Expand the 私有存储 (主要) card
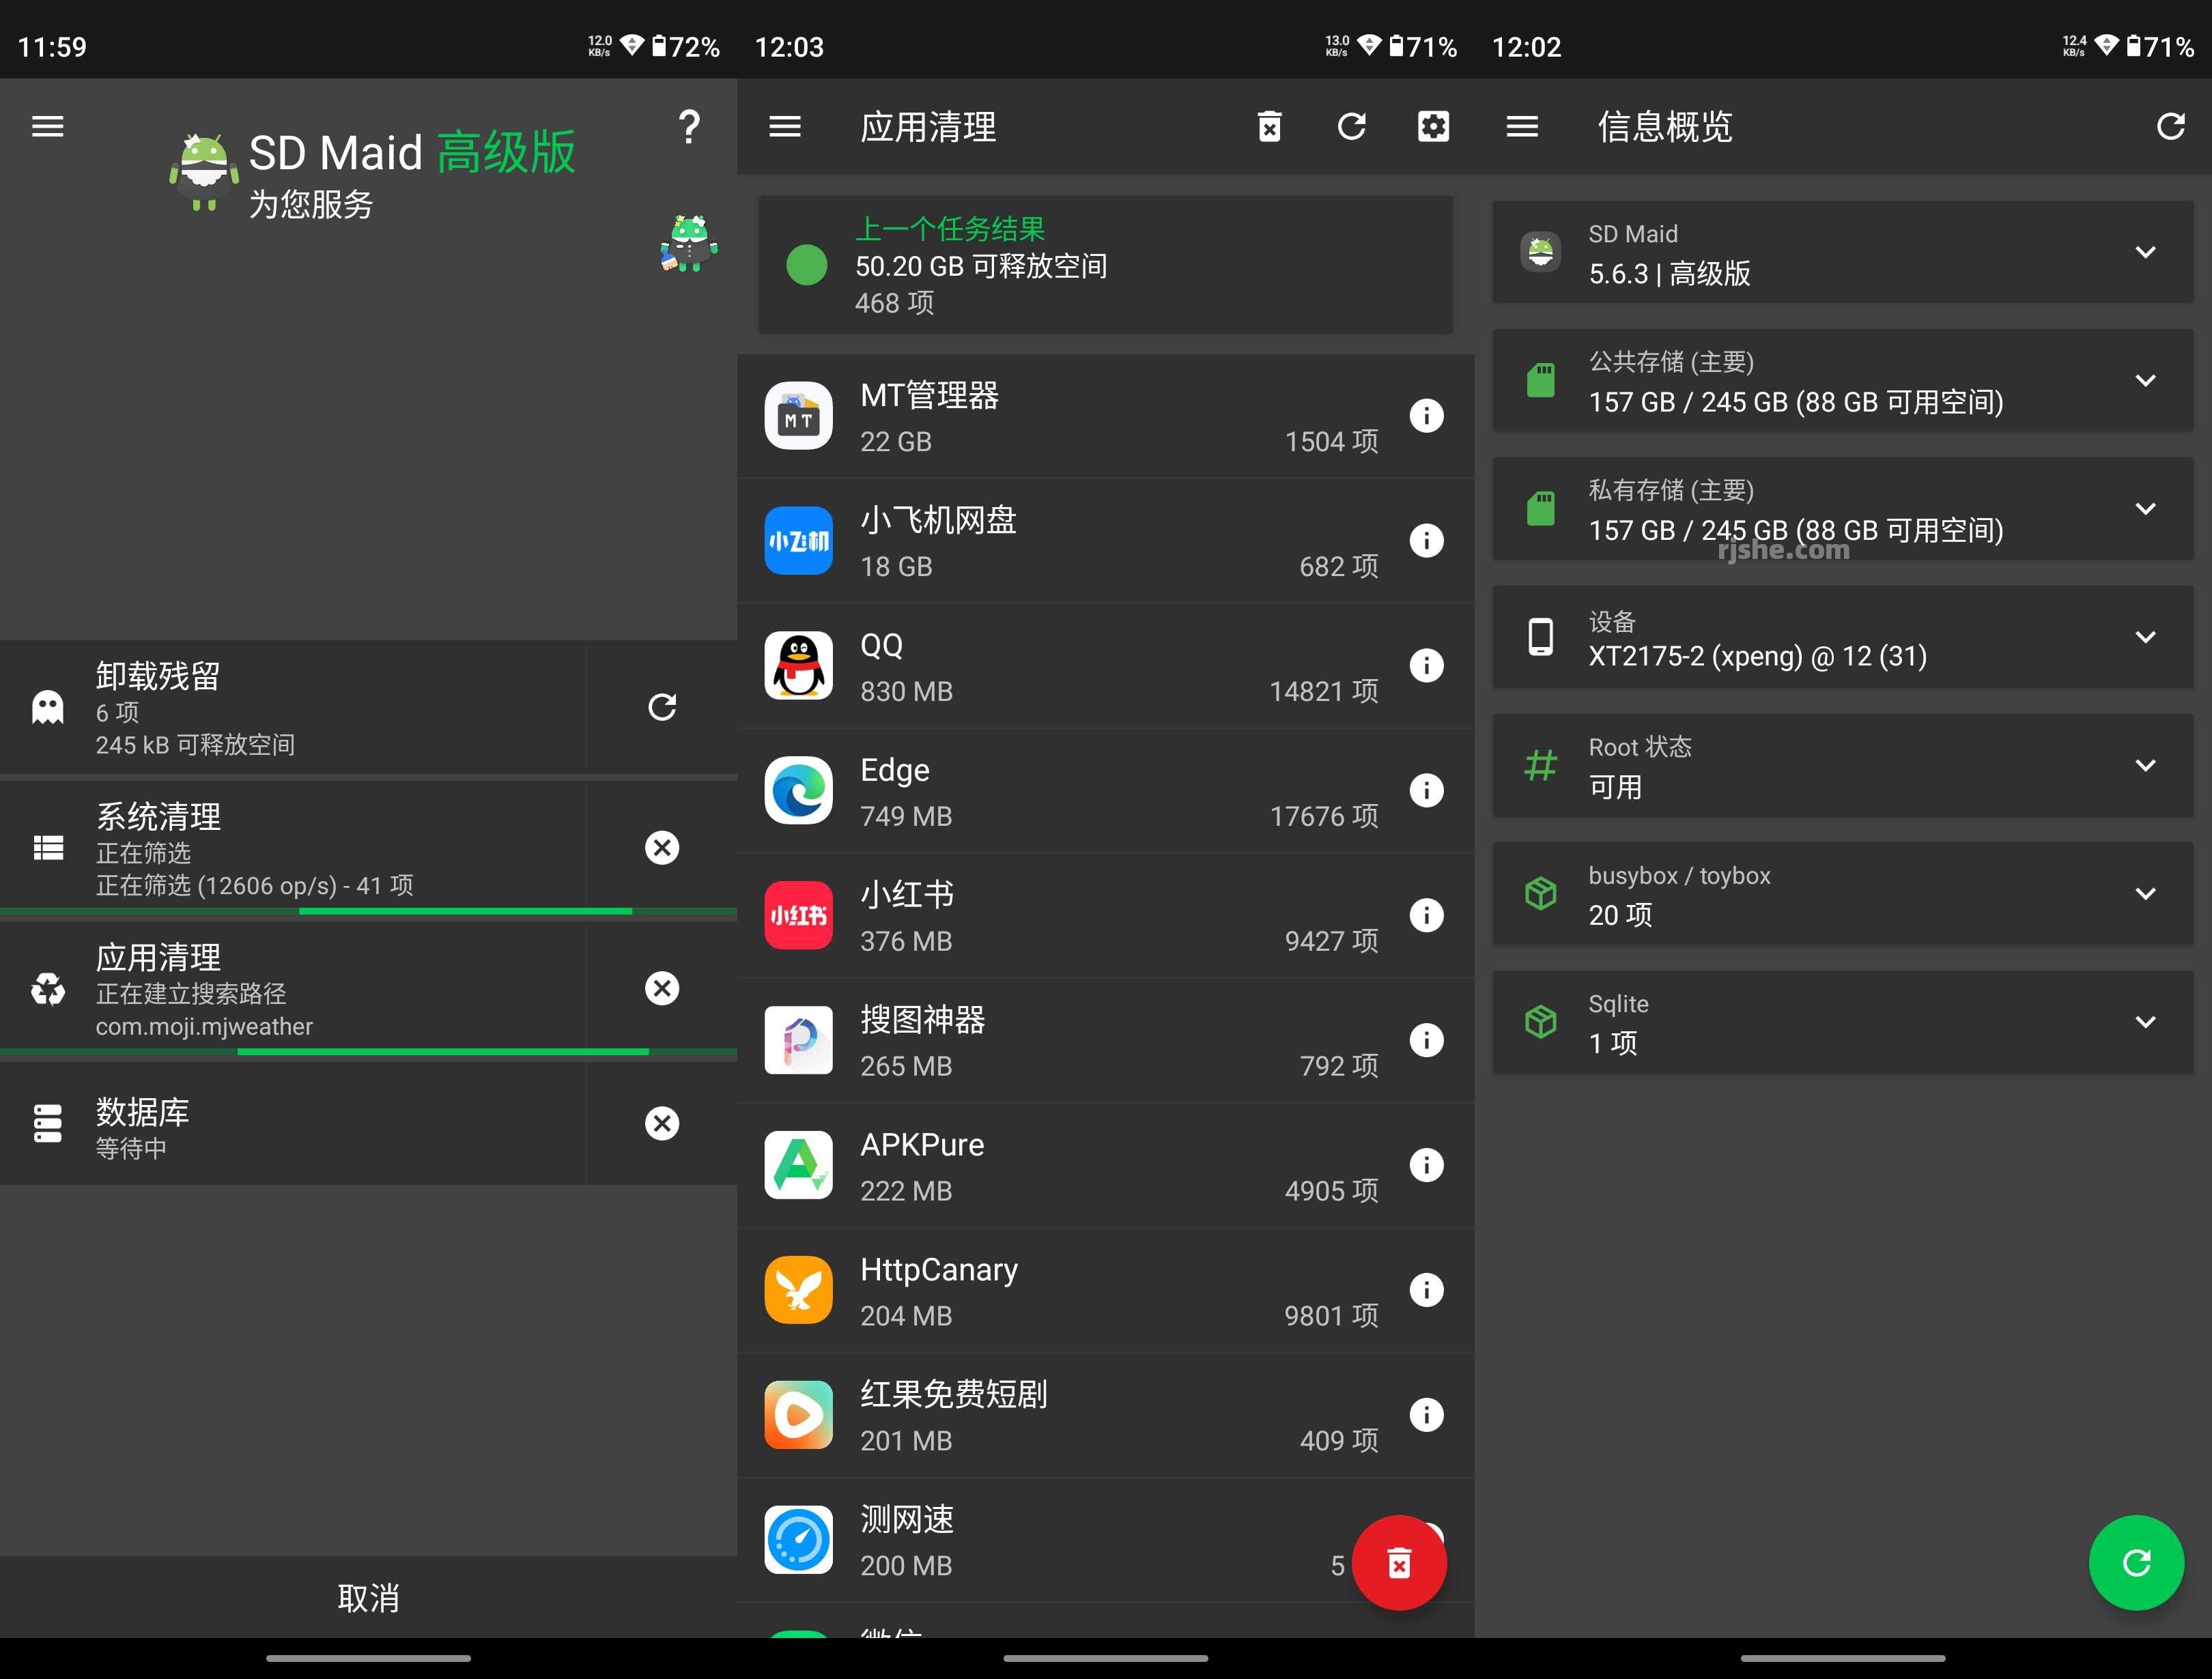Screen dimensions: 2212x1679 point(1842,509)
